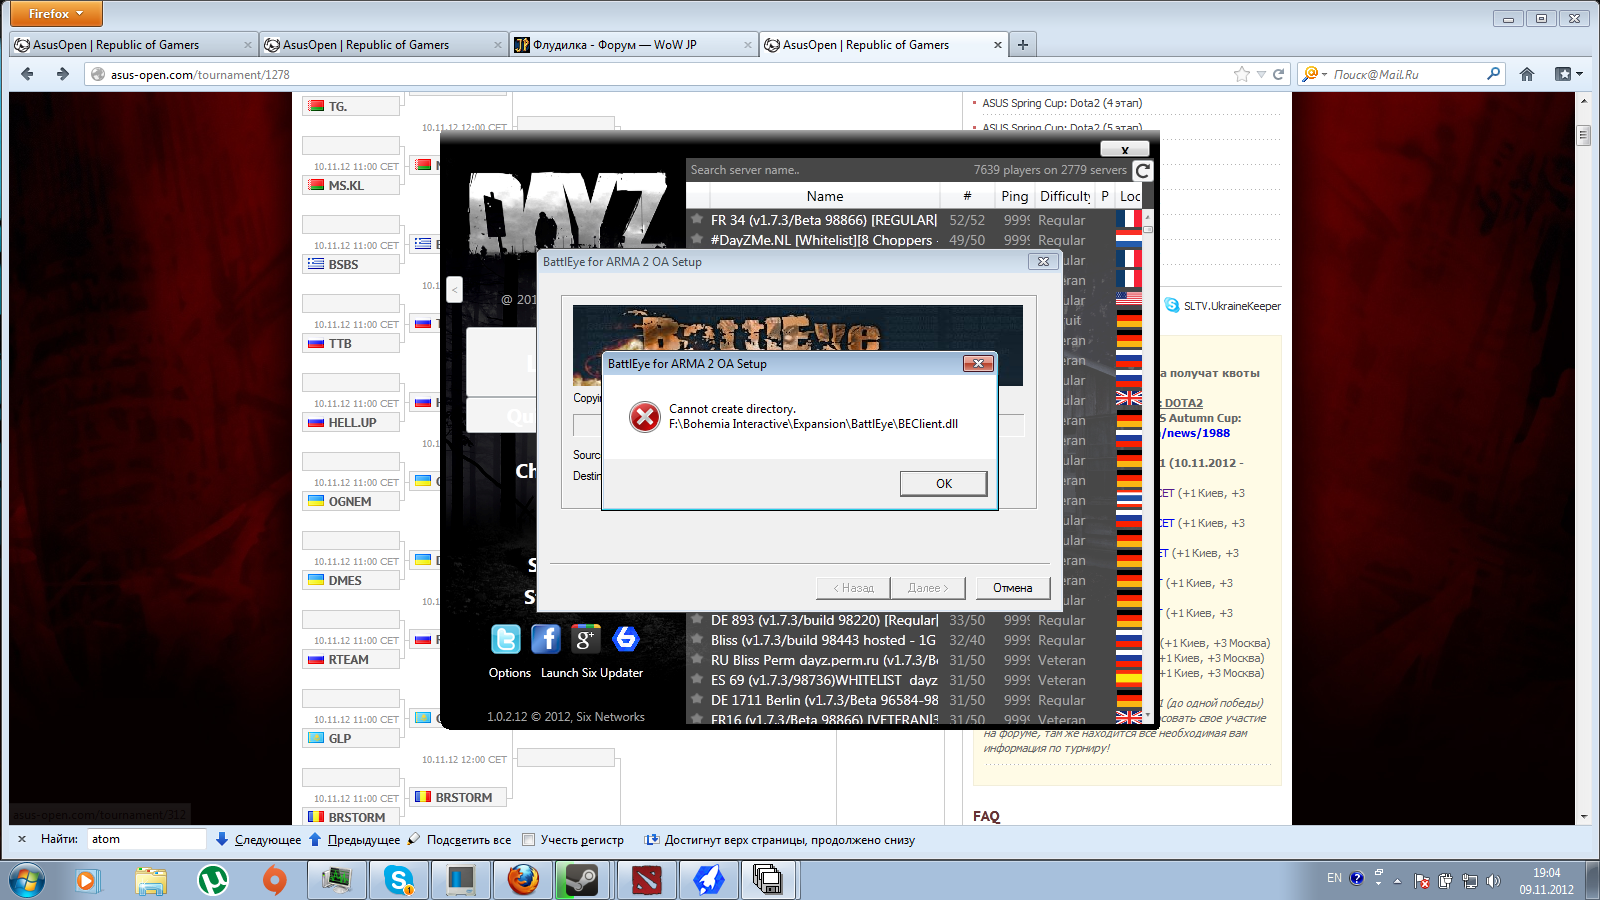
Task: Switch to Флудилка - Форум tab
Action: click(x=632, y=45)
